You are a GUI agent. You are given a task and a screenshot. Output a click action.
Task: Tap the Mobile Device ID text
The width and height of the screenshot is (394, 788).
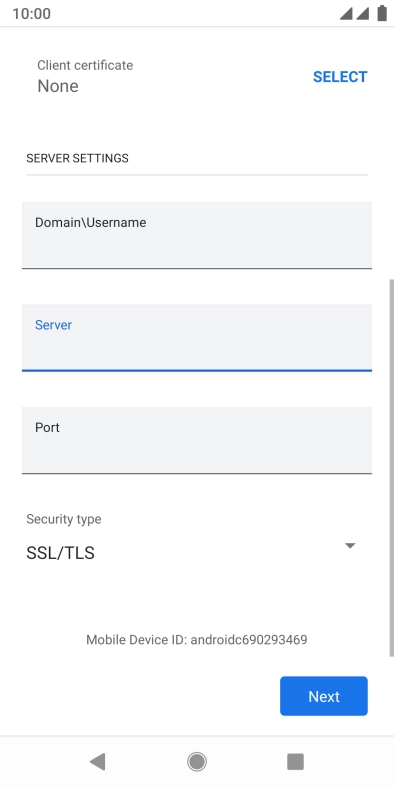[196, 640]
